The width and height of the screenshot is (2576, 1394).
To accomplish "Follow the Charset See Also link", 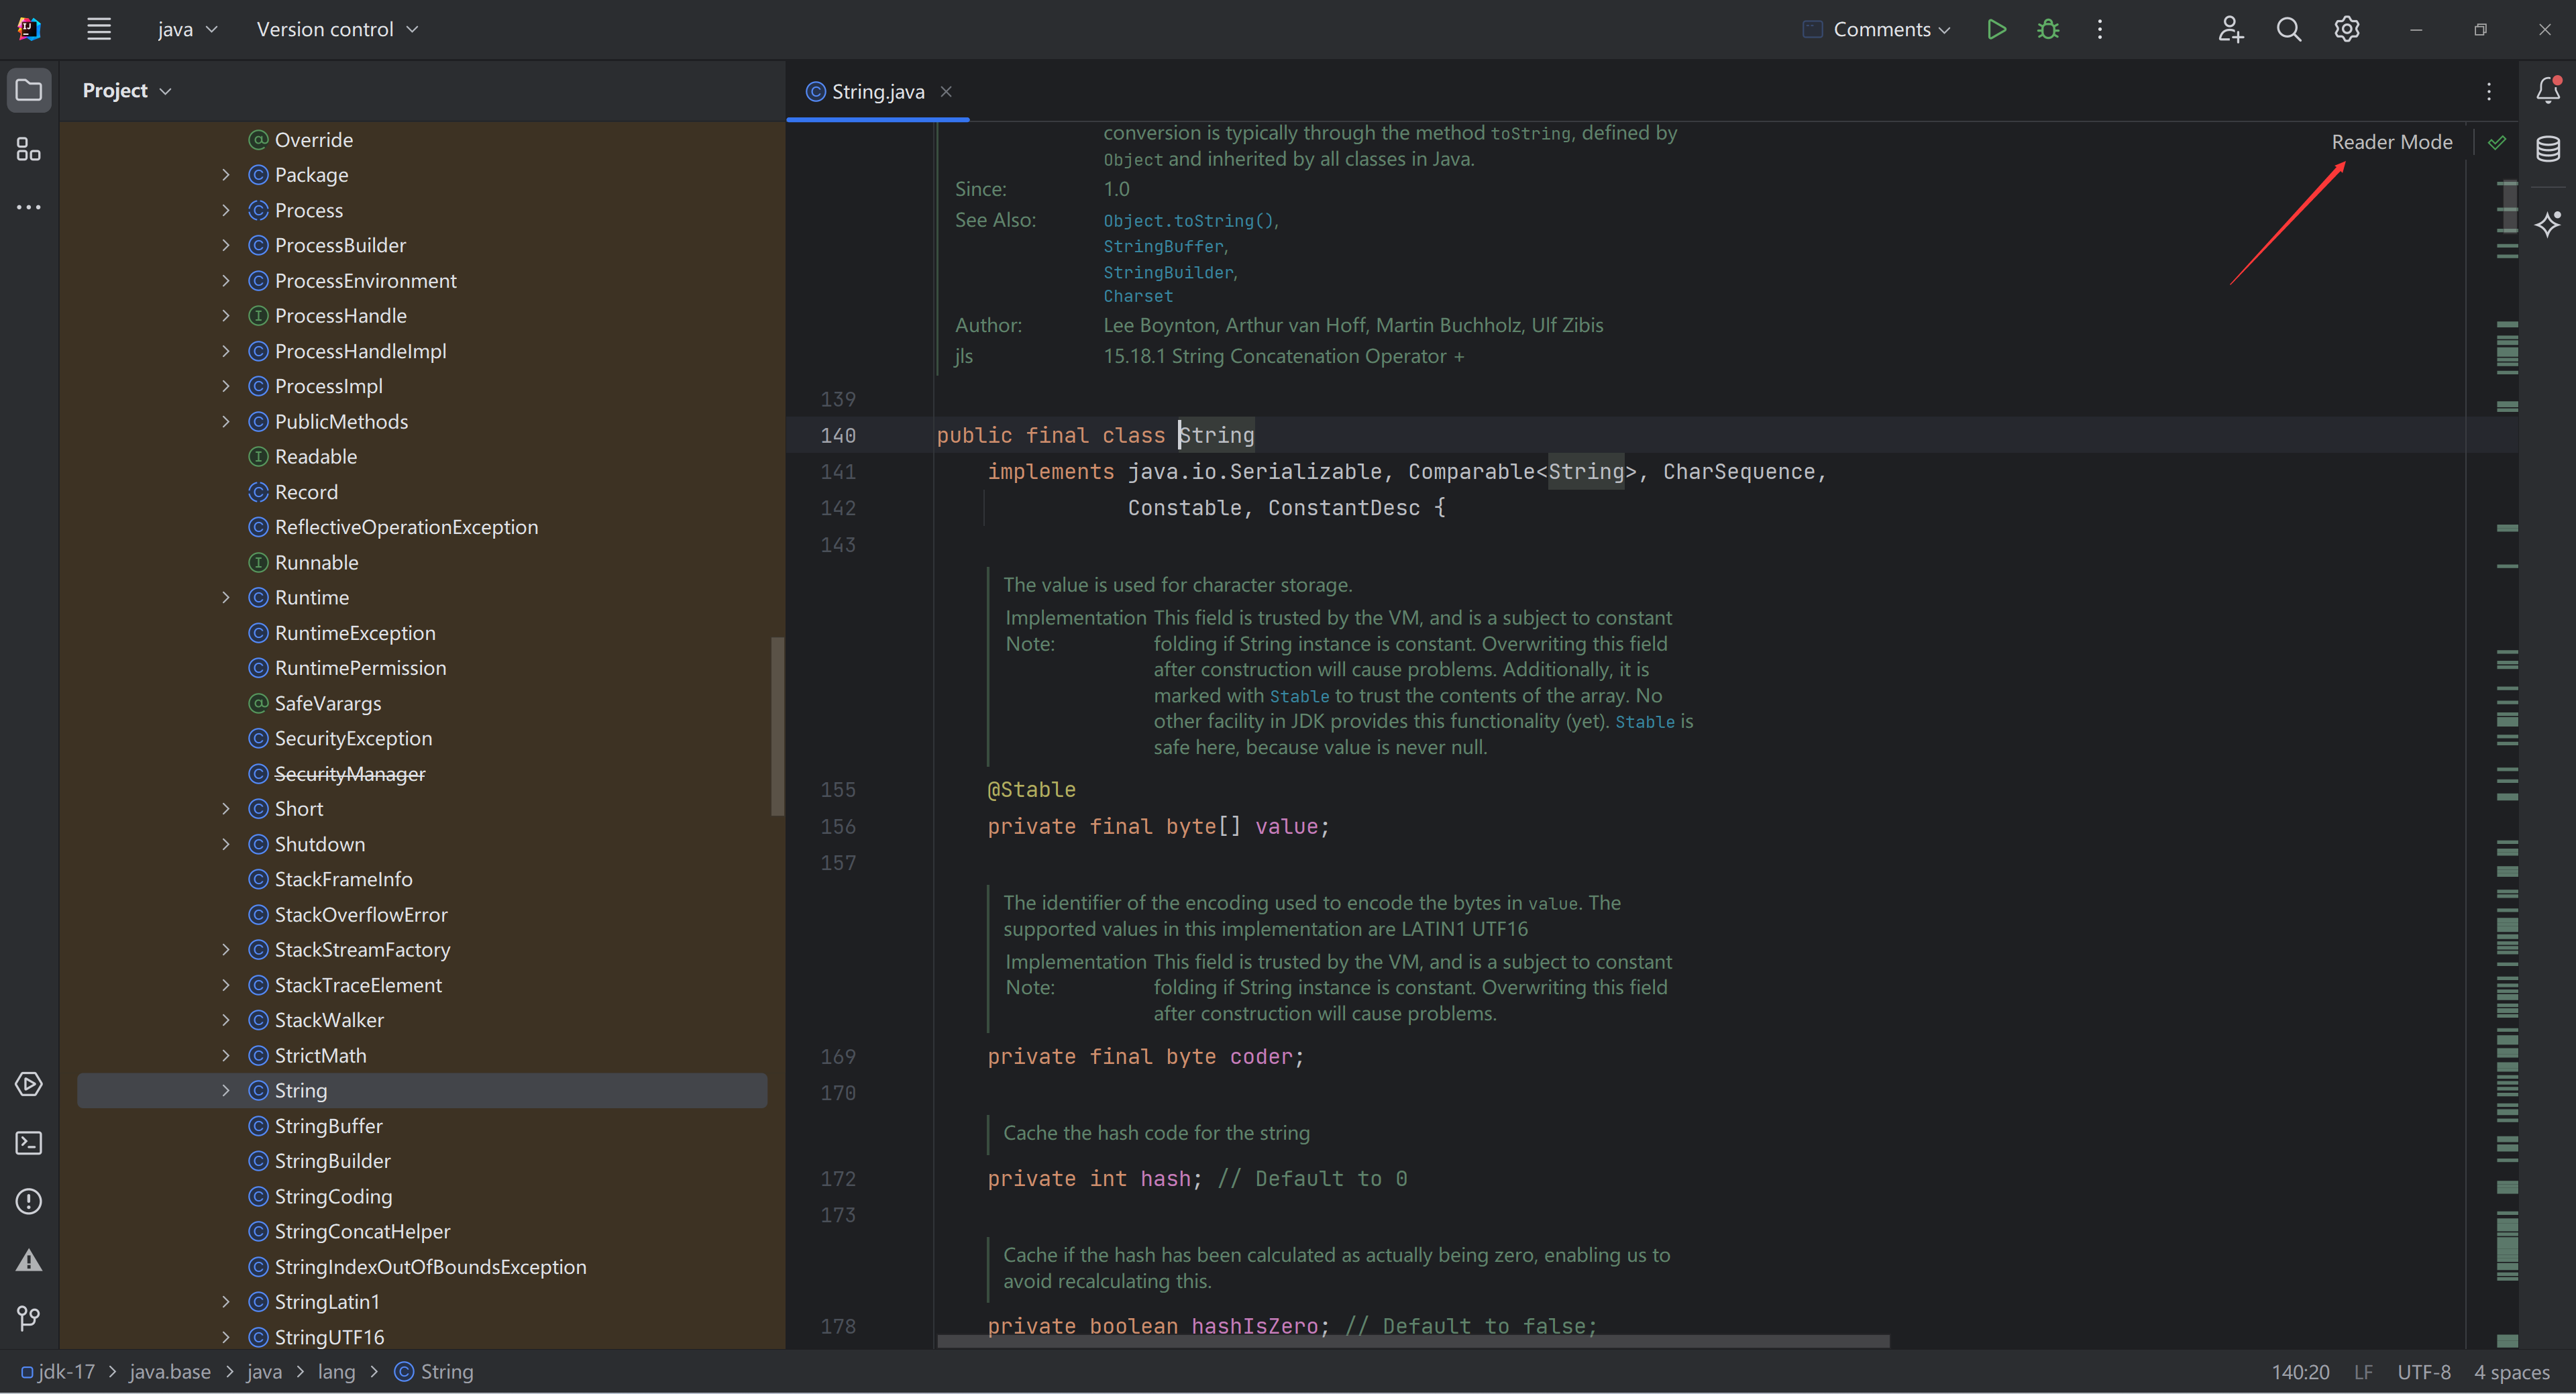I will [1138, 296].
